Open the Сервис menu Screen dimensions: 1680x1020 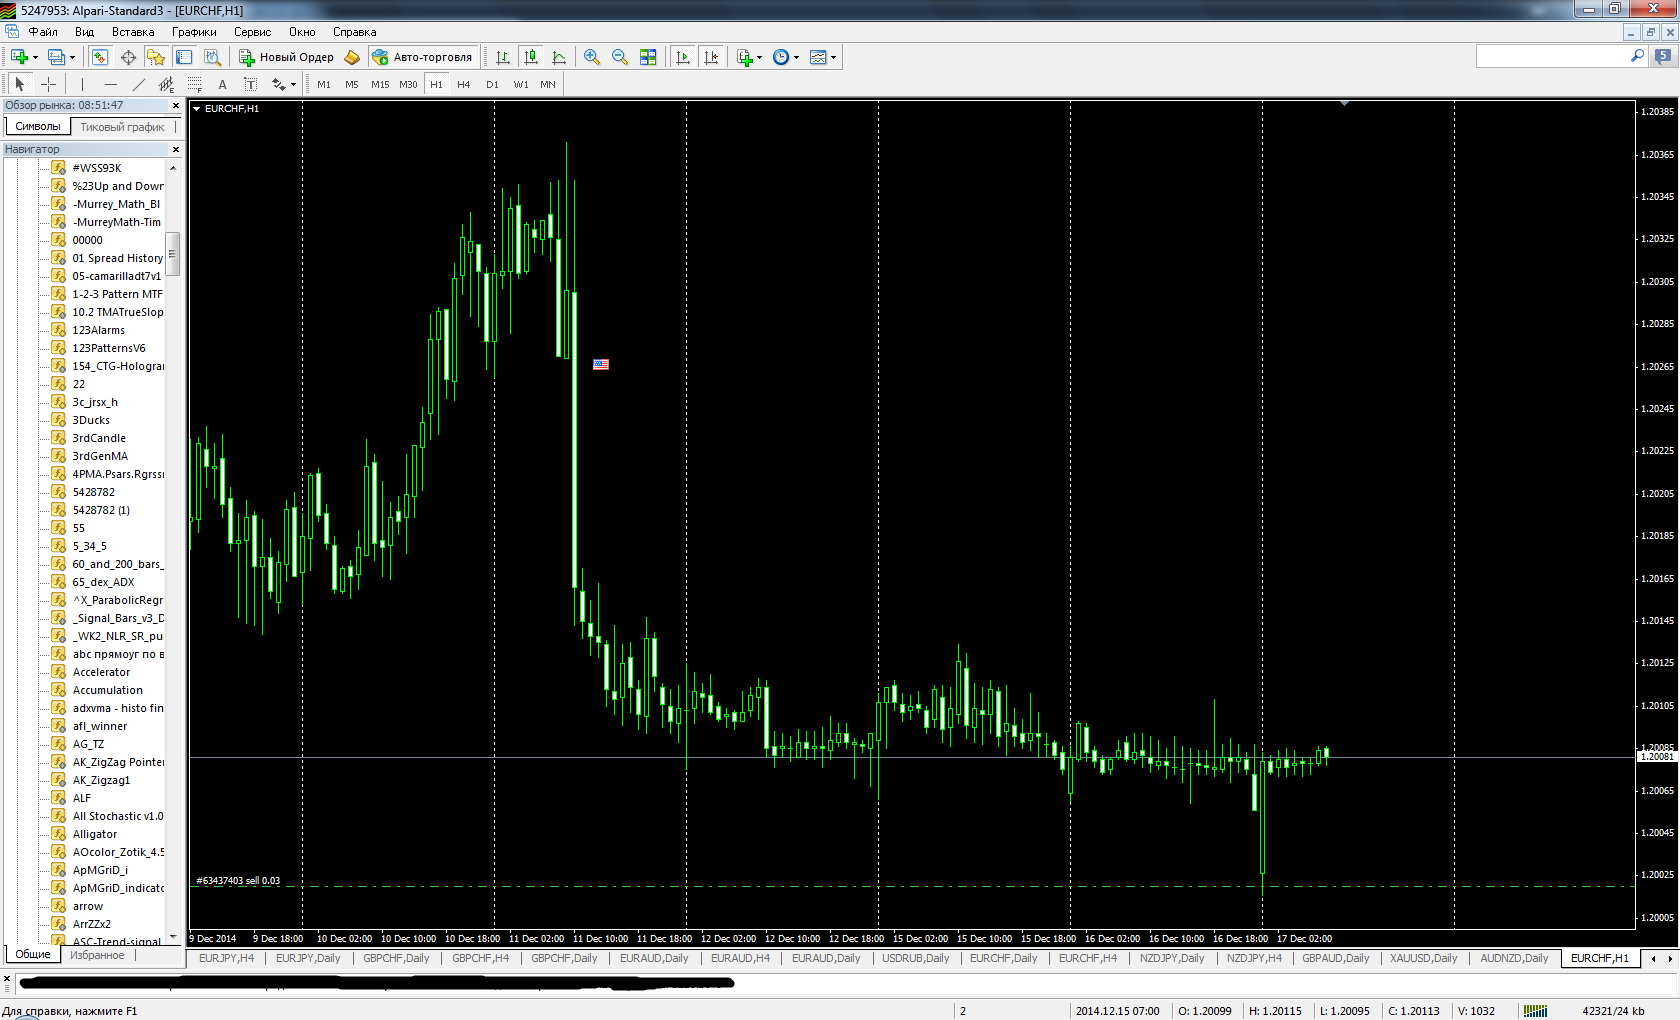pyautogui.click(x=252, y=32)
